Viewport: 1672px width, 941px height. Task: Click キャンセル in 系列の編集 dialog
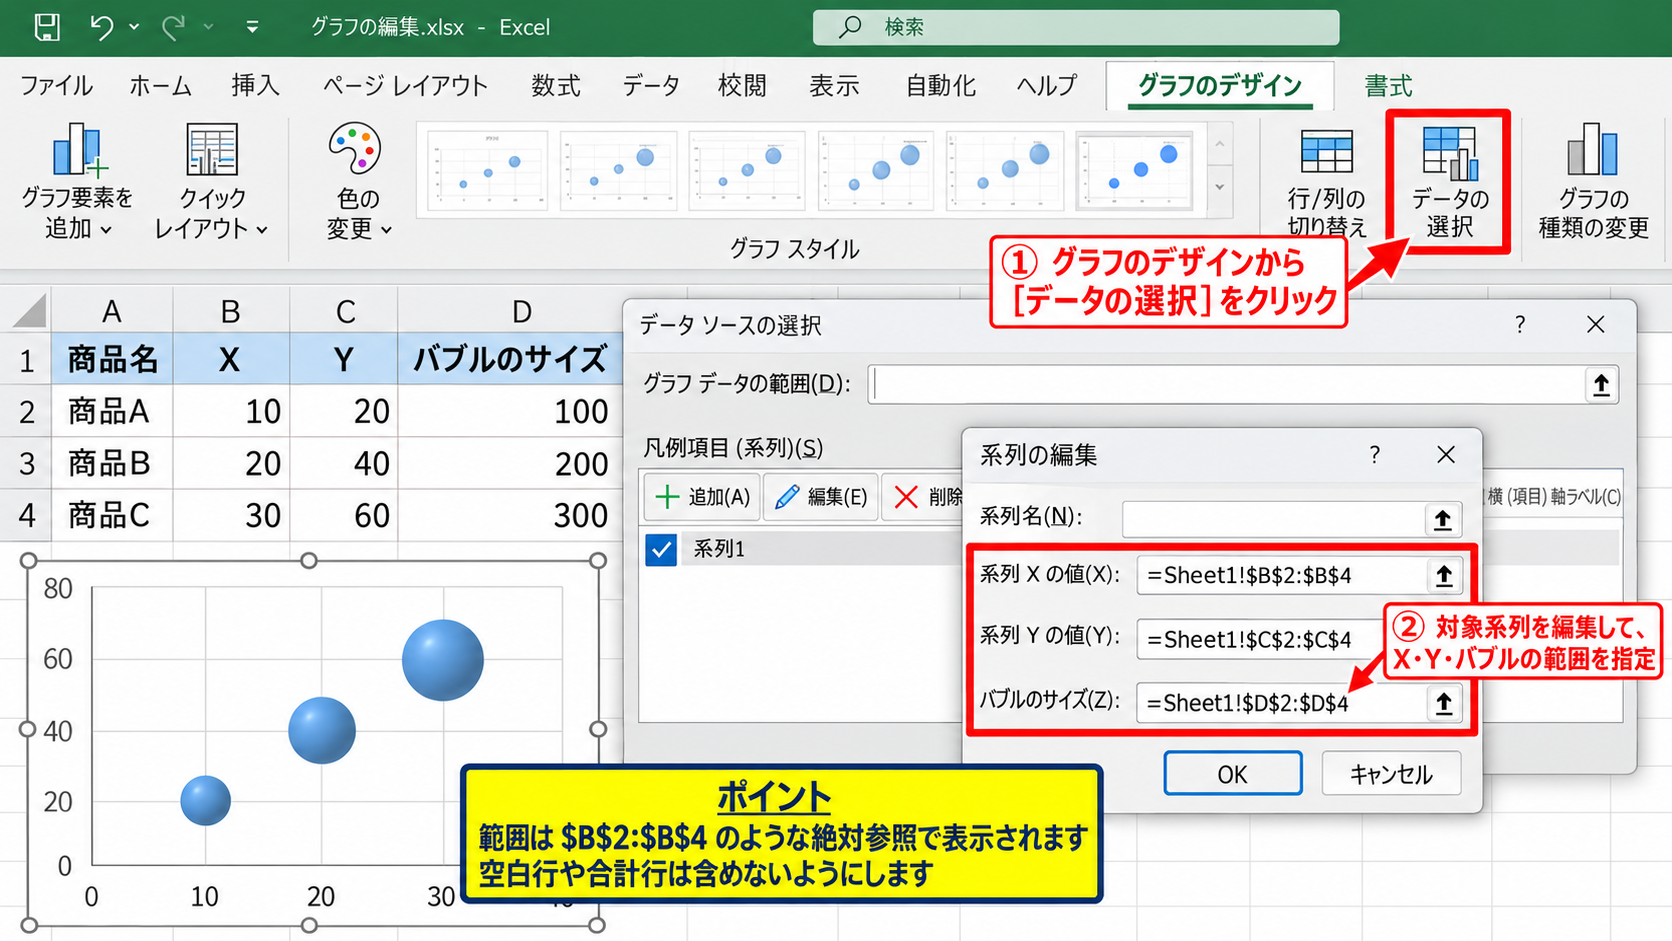coord(1391,774)
